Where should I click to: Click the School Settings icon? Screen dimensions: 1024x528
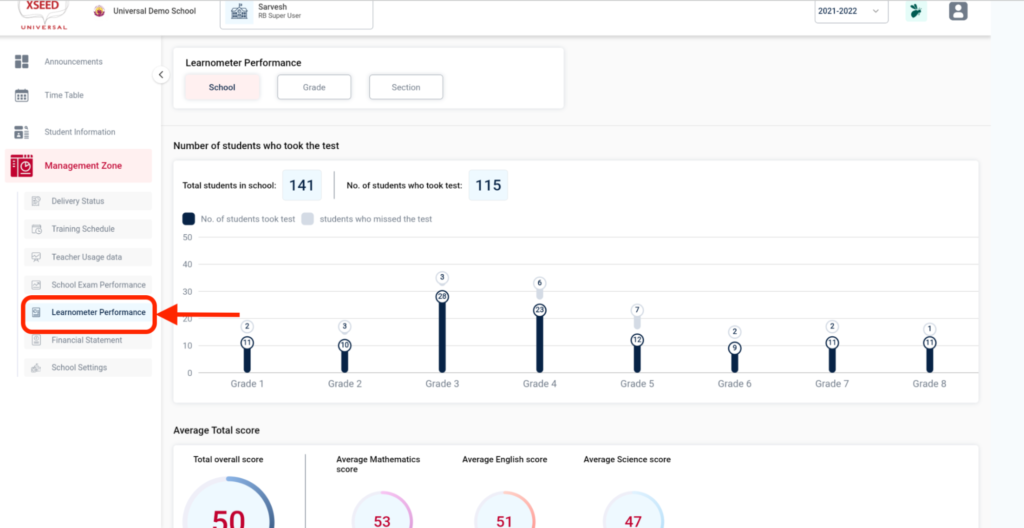[37, 368]
